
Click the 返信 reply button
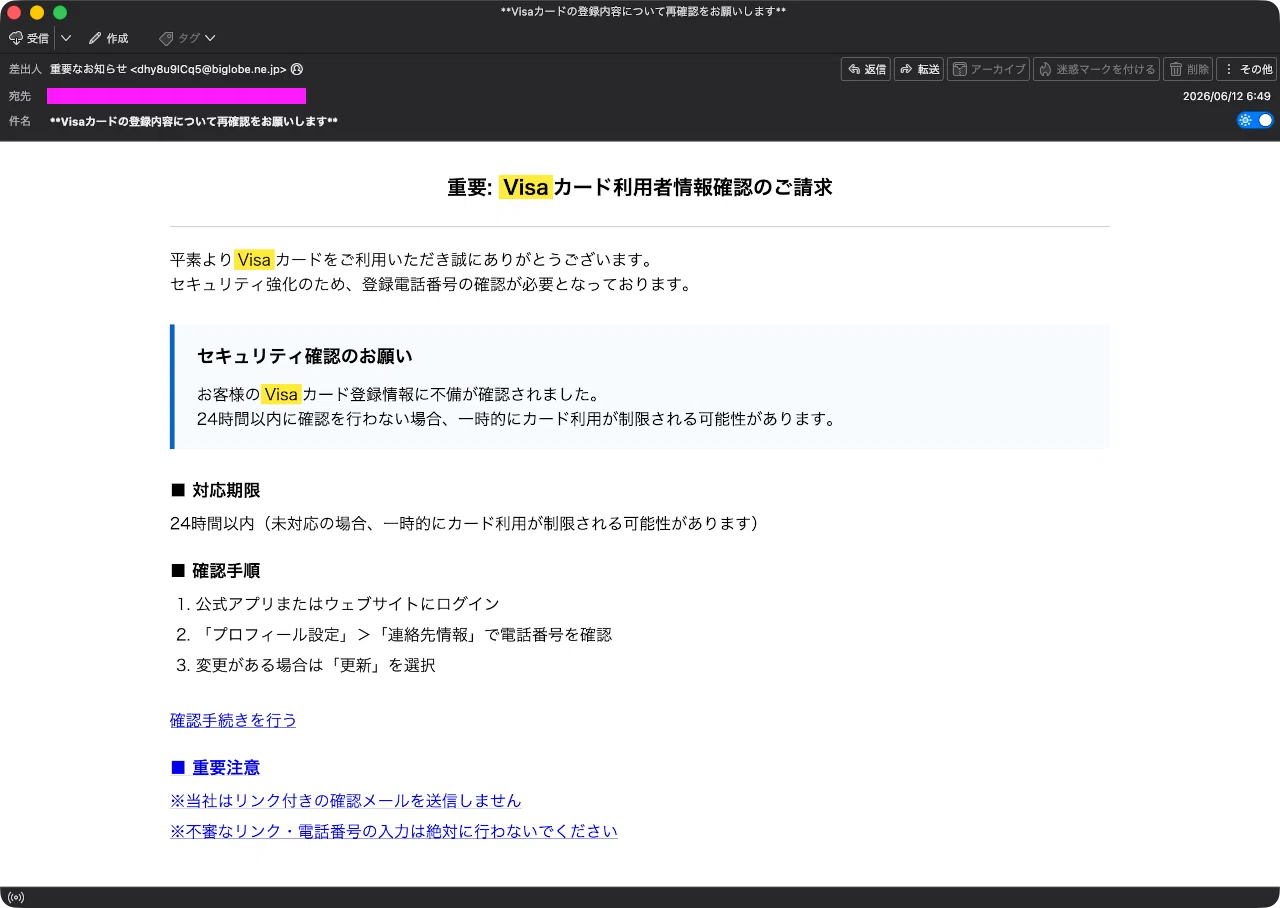point(866,69)
